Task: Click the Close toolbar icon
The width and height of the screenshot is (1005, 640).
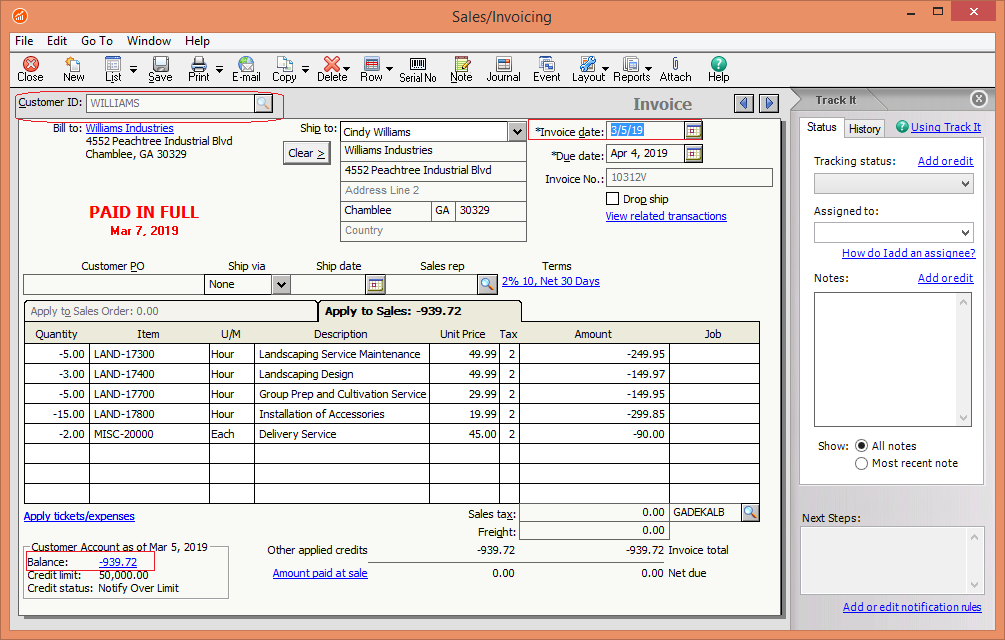Action: (x=30, y=69)
